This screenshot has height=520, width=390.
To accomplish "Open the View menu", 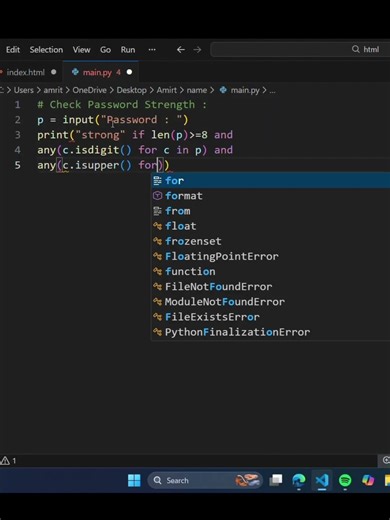I will coord(81,50).
